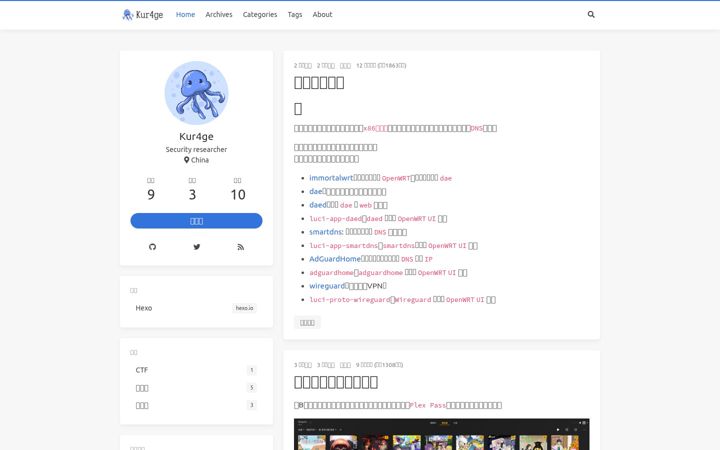The width and height of the screenshot is (720, 450).
Task: Open the immortalwrt link
Action: click(x=331, y=178)
